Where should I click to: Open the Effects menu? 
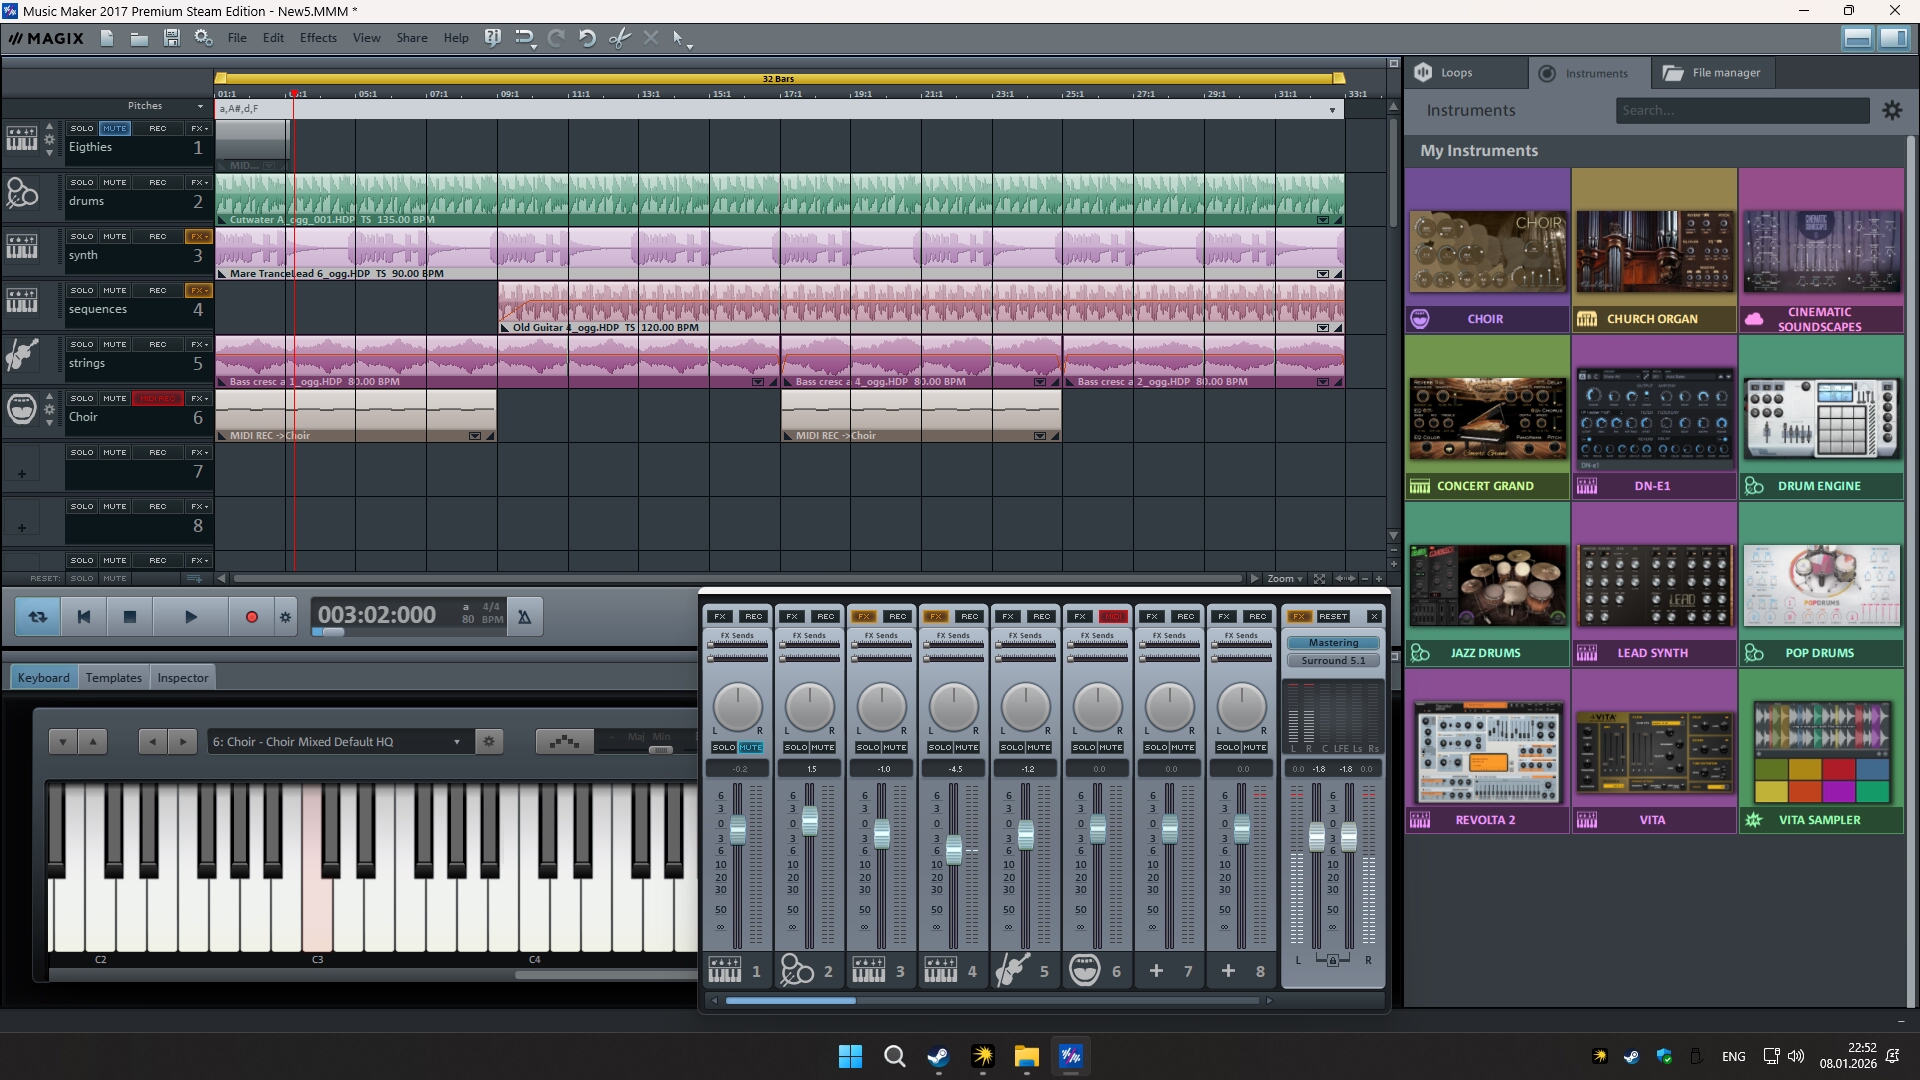(318, 38)
